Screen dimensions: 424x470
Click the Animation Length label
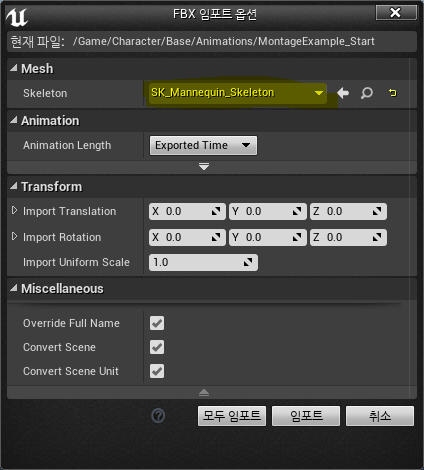click(67, 145)
